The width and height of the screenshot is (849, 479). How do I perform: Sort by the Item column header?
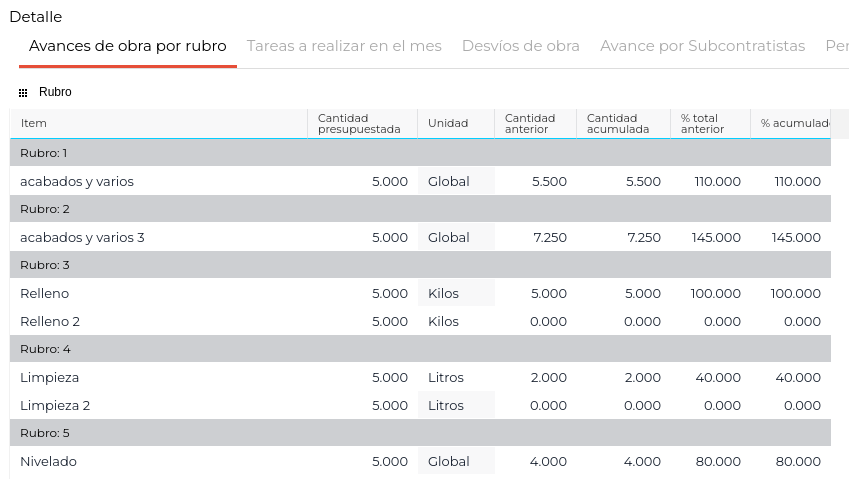[x=34, y=123]
